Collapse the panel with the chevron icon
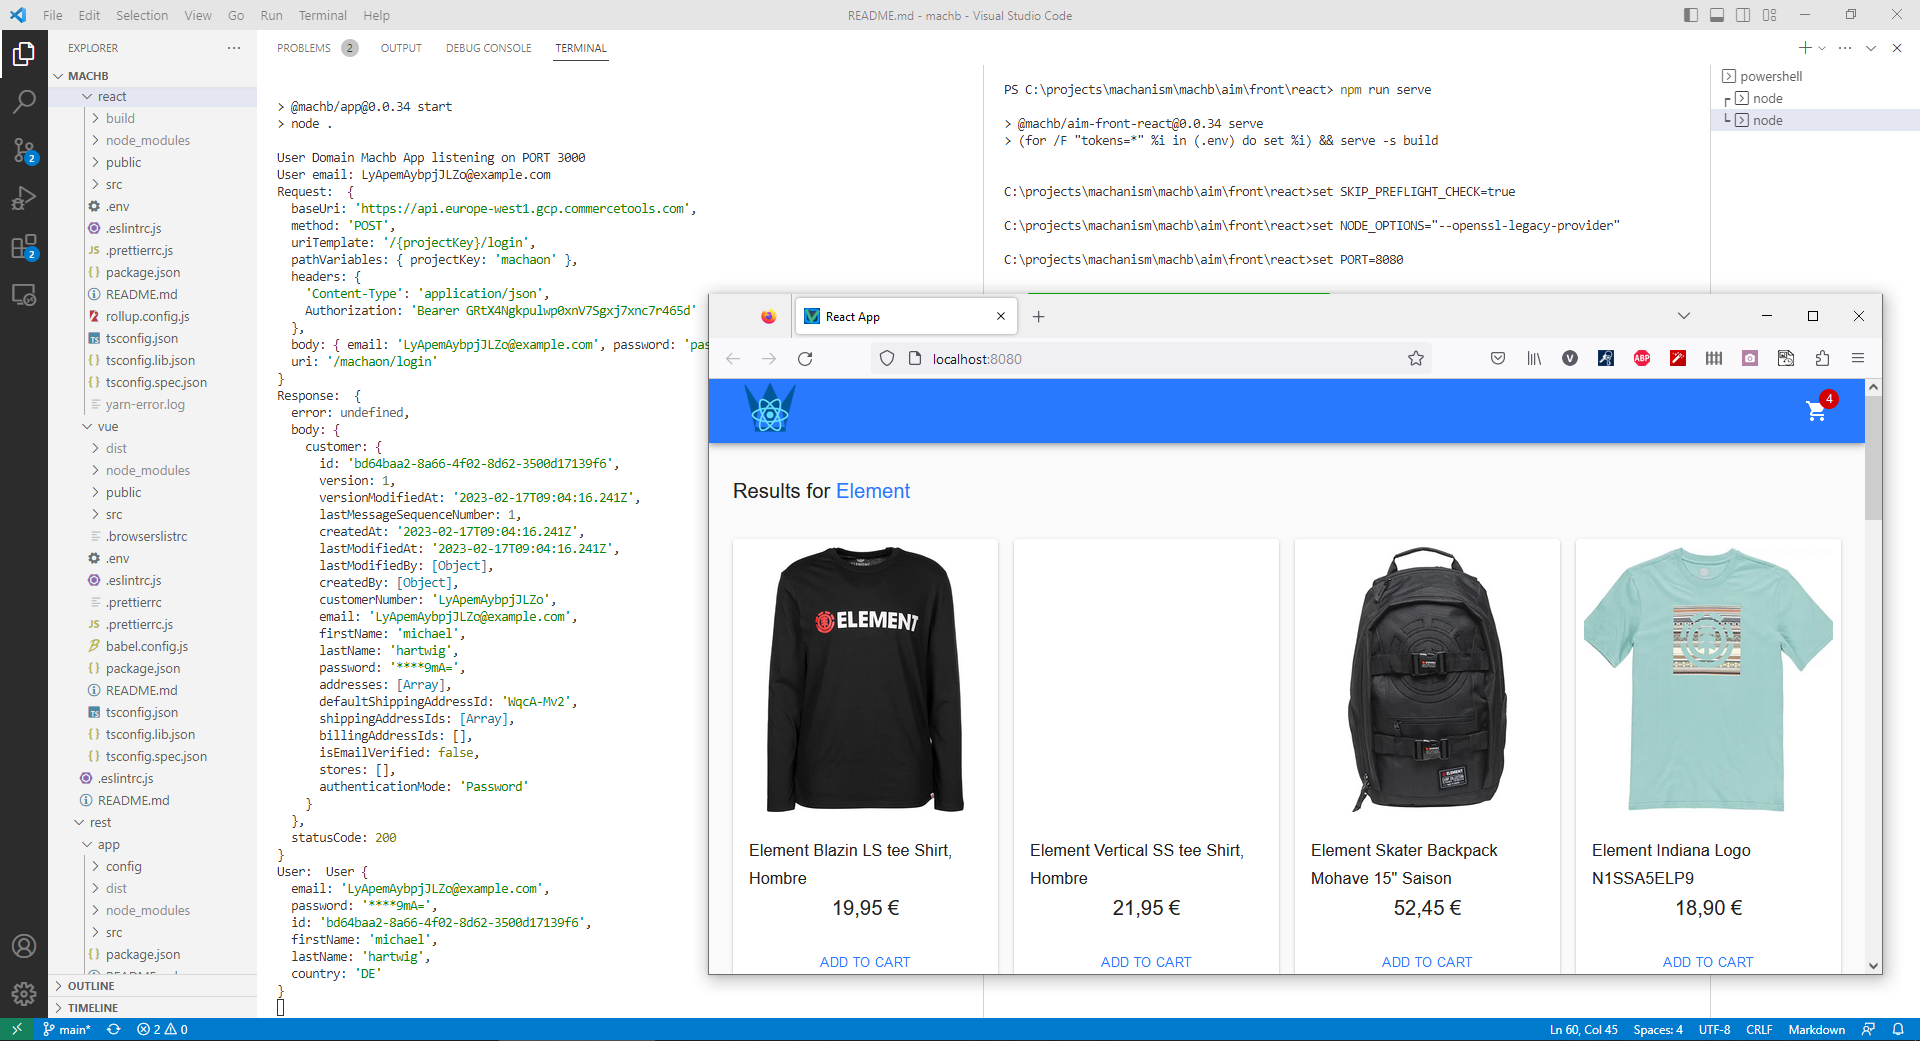The width and height of the screenshot is (1920, 1041). click(1871, 48)
